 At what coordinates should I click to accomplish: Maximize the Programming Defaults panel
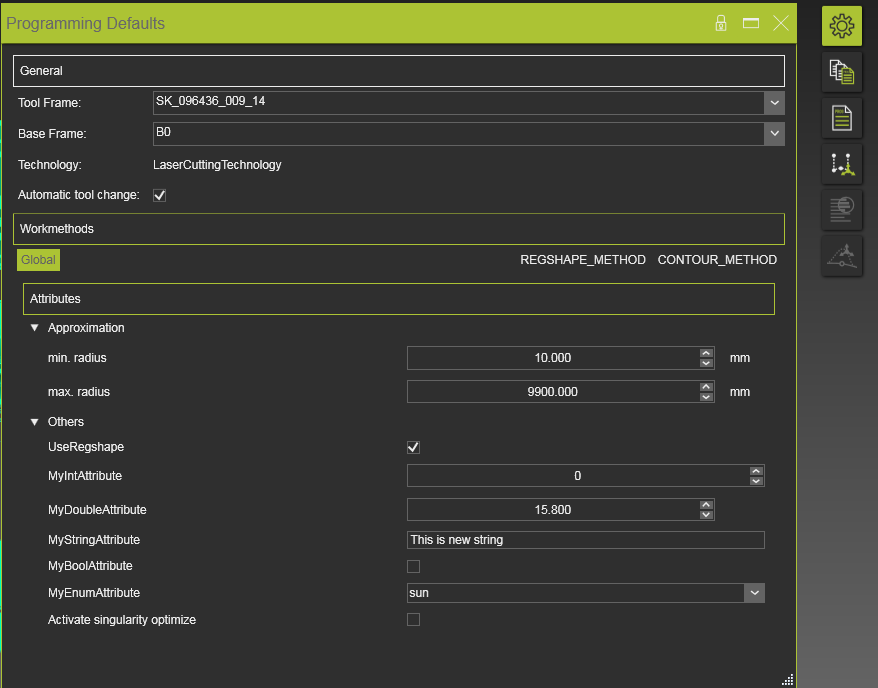tap(751, 23)
